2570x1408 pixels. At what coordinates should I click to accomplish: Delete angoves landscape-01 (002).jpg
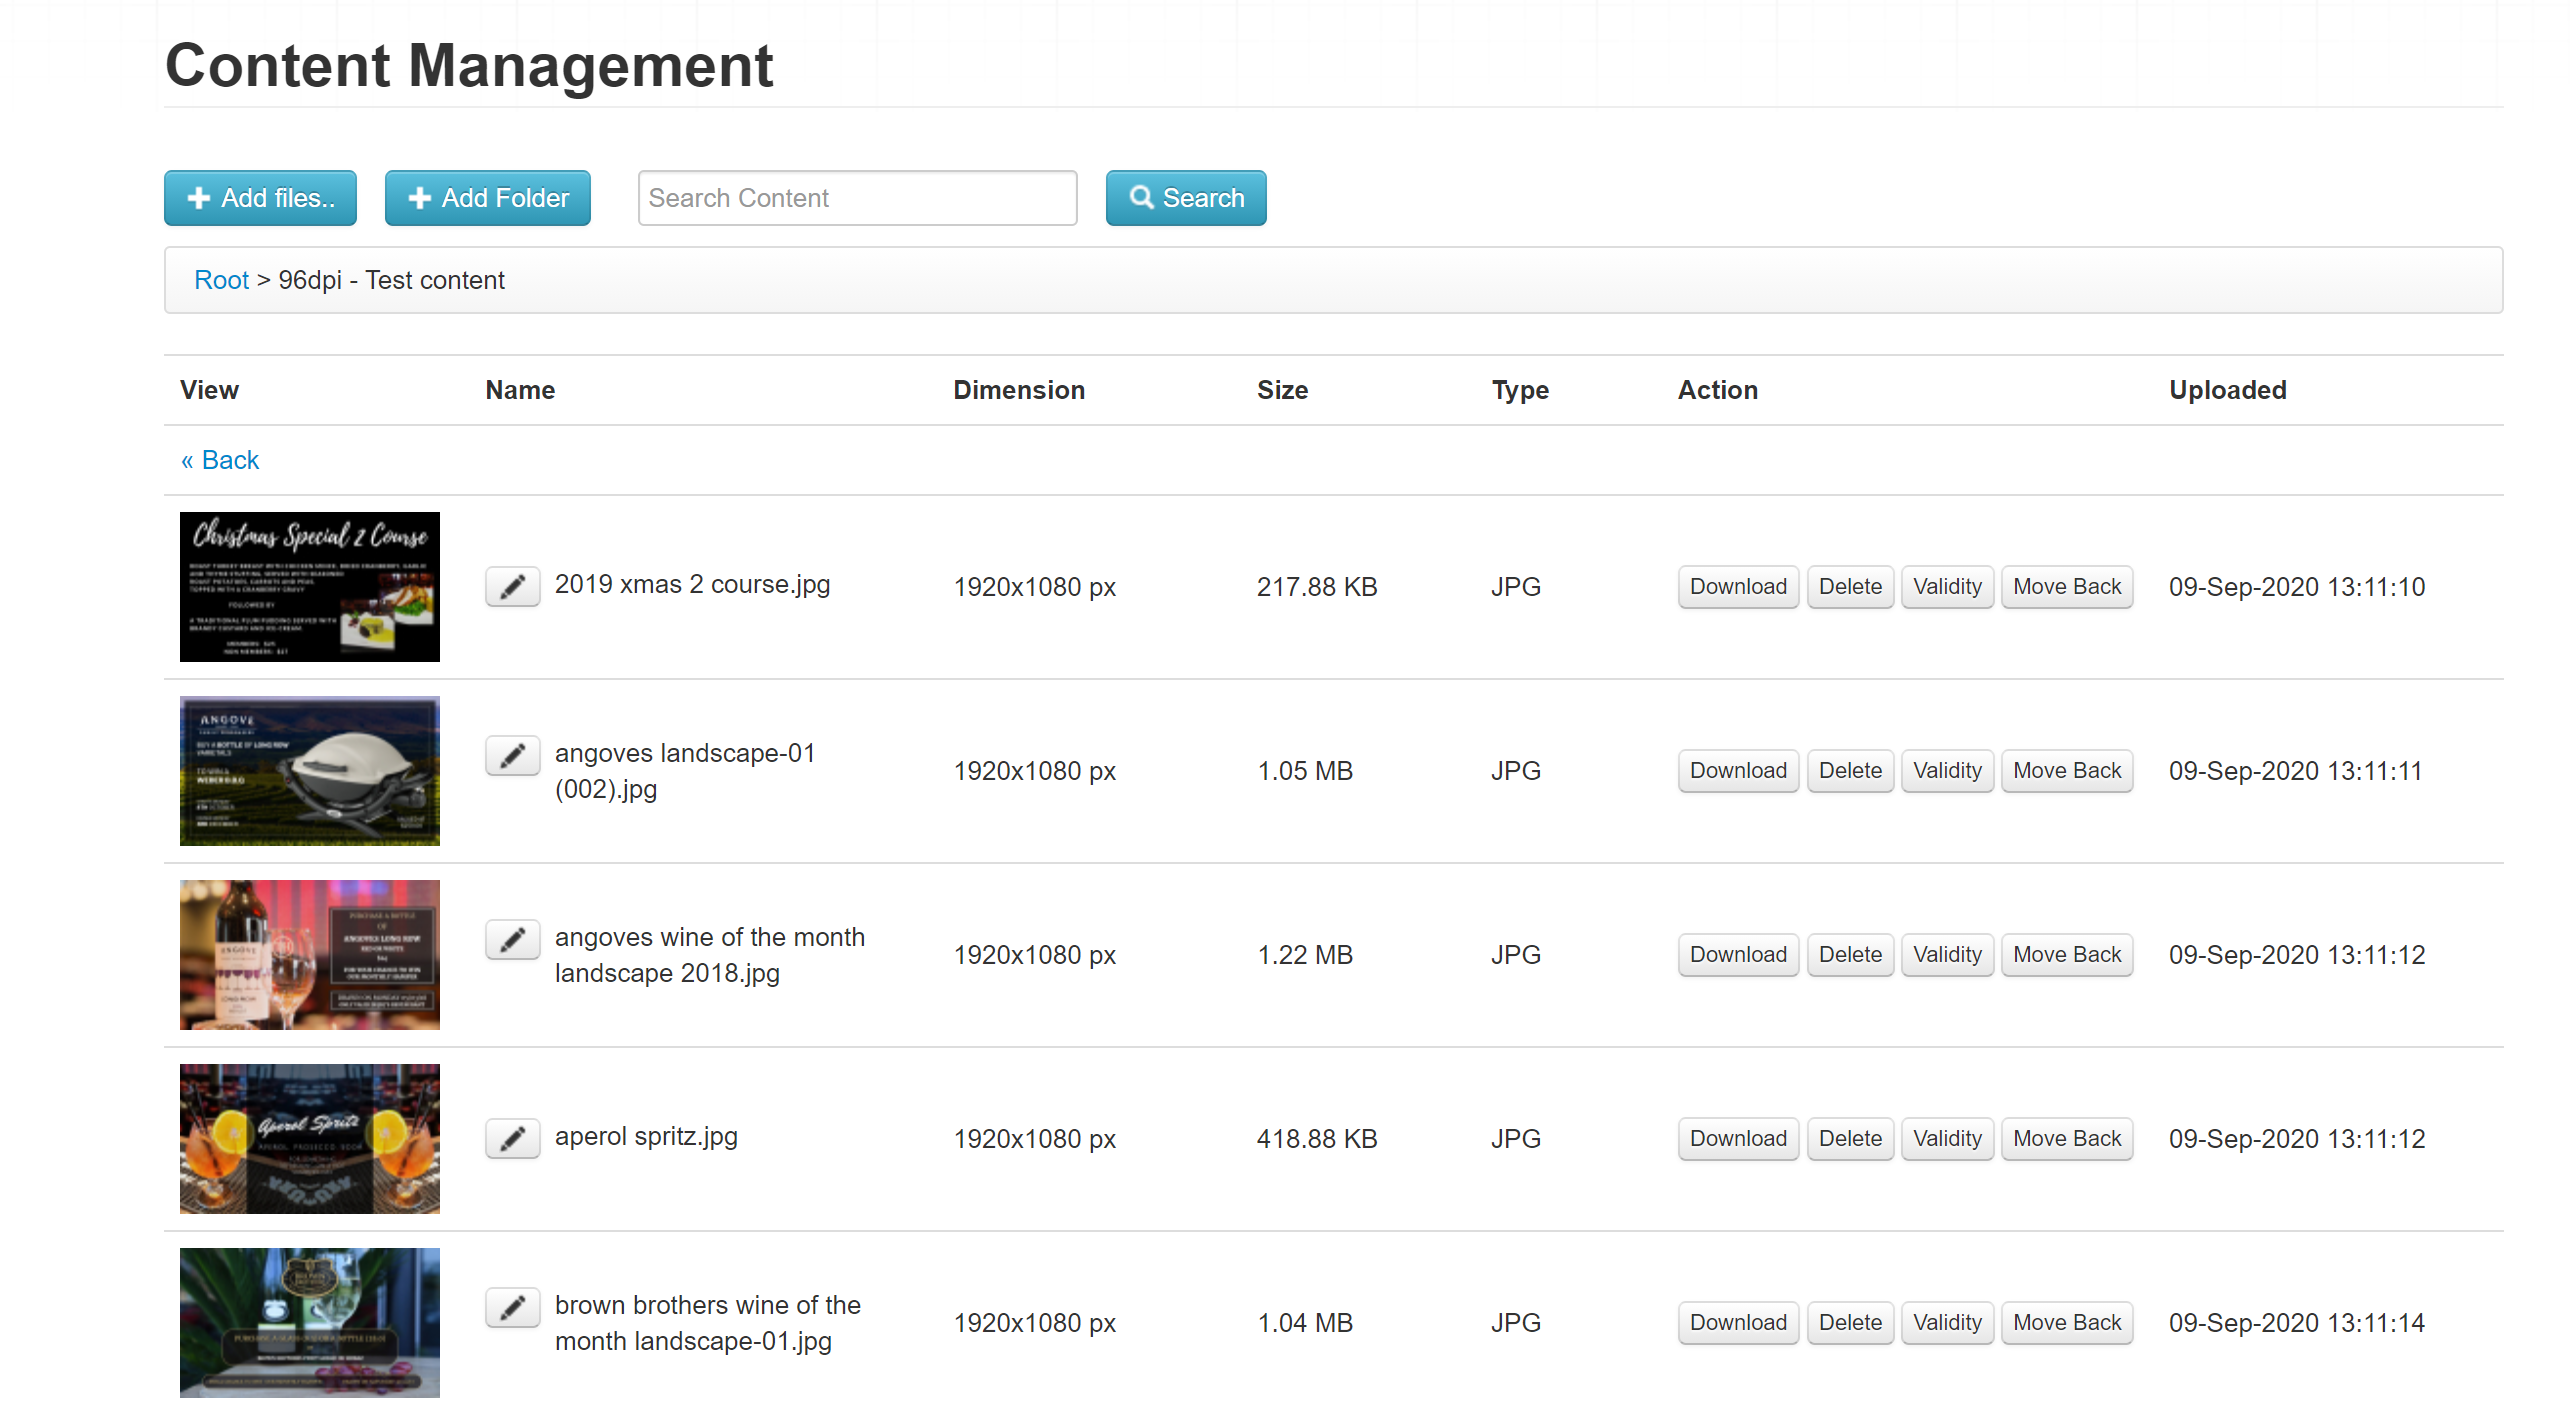click(x=1849, y=771)
